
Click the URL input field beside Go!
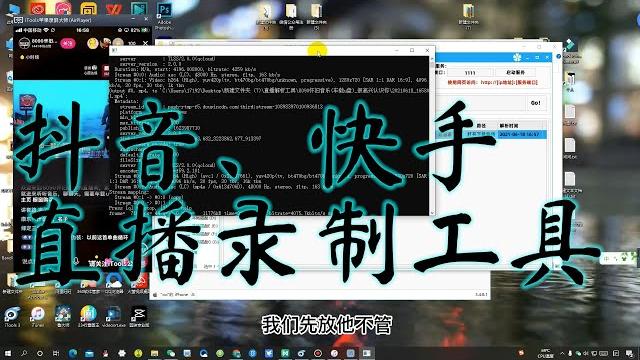coord(481,103)
